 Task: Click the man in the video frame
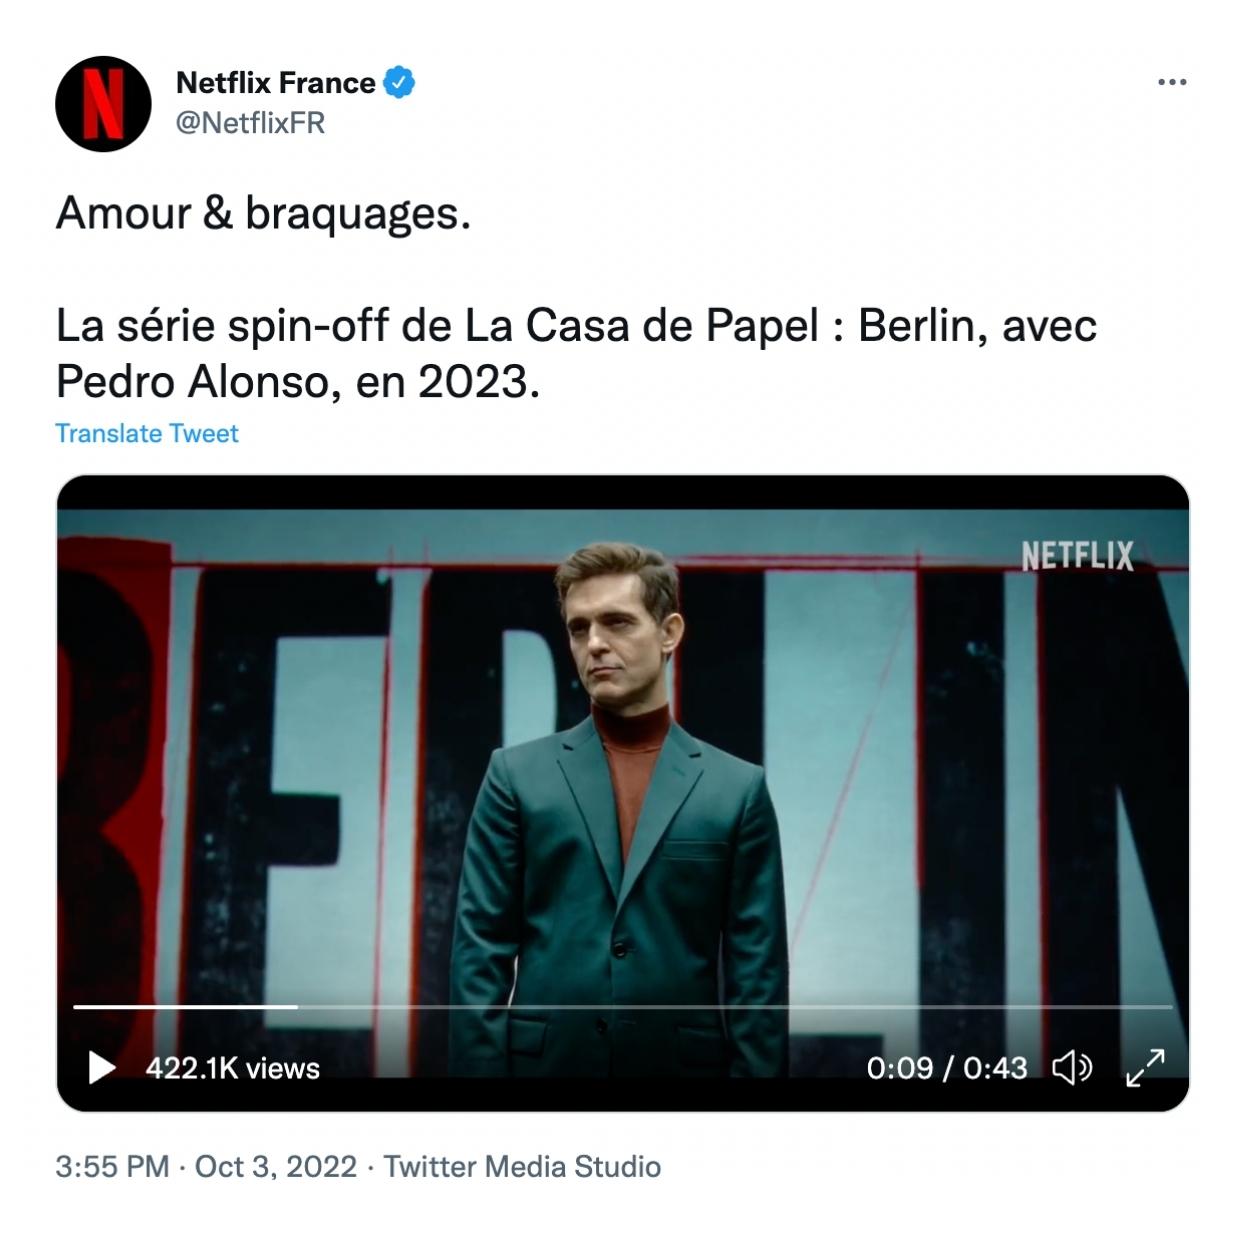pos(620,800)
